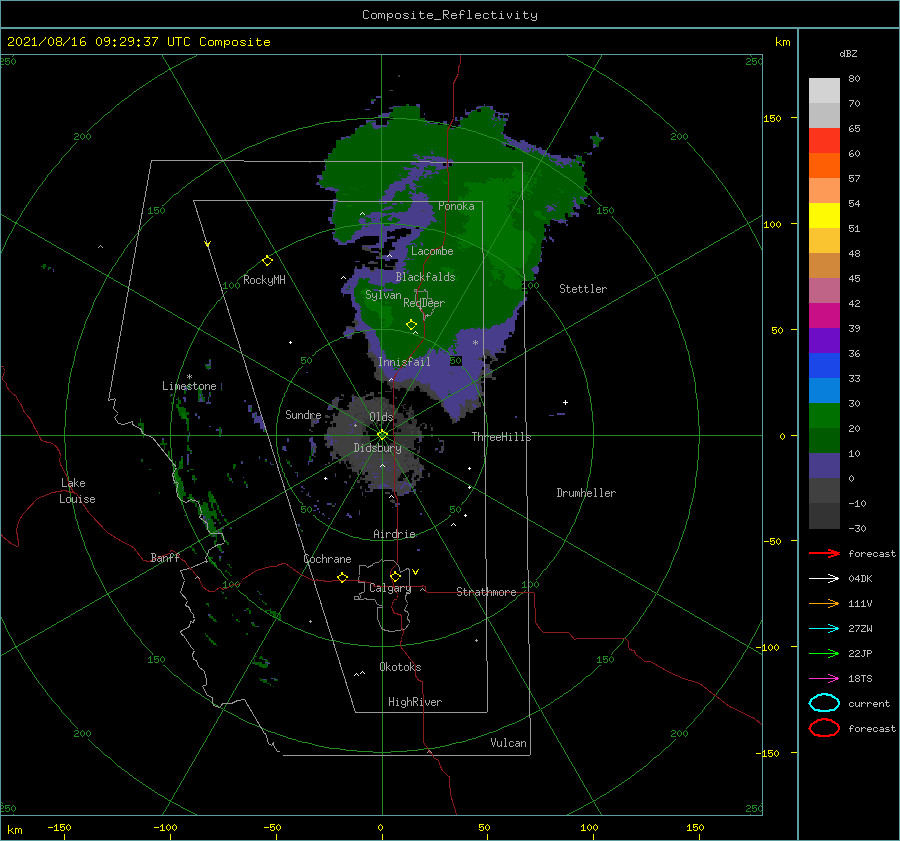Click the Ponoka city label

[456, 206]
